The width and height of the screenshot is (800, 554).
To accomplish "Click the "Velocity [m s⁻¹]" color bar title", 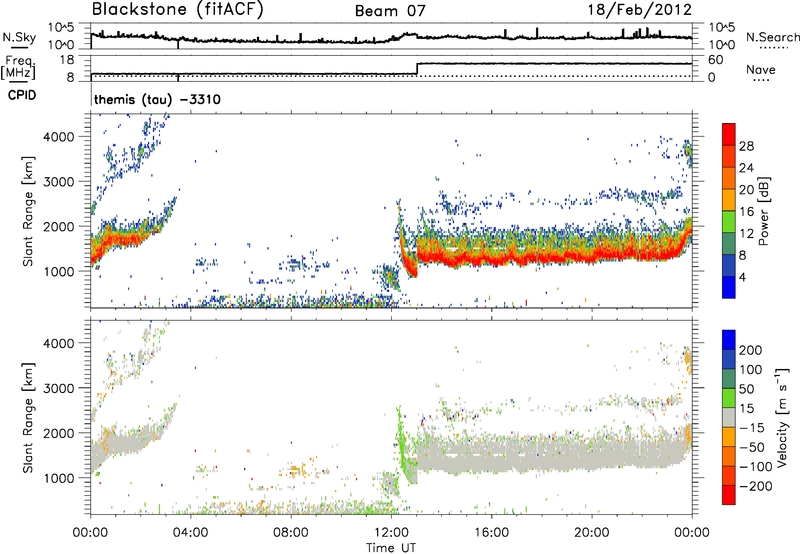I will coord(782,417).
